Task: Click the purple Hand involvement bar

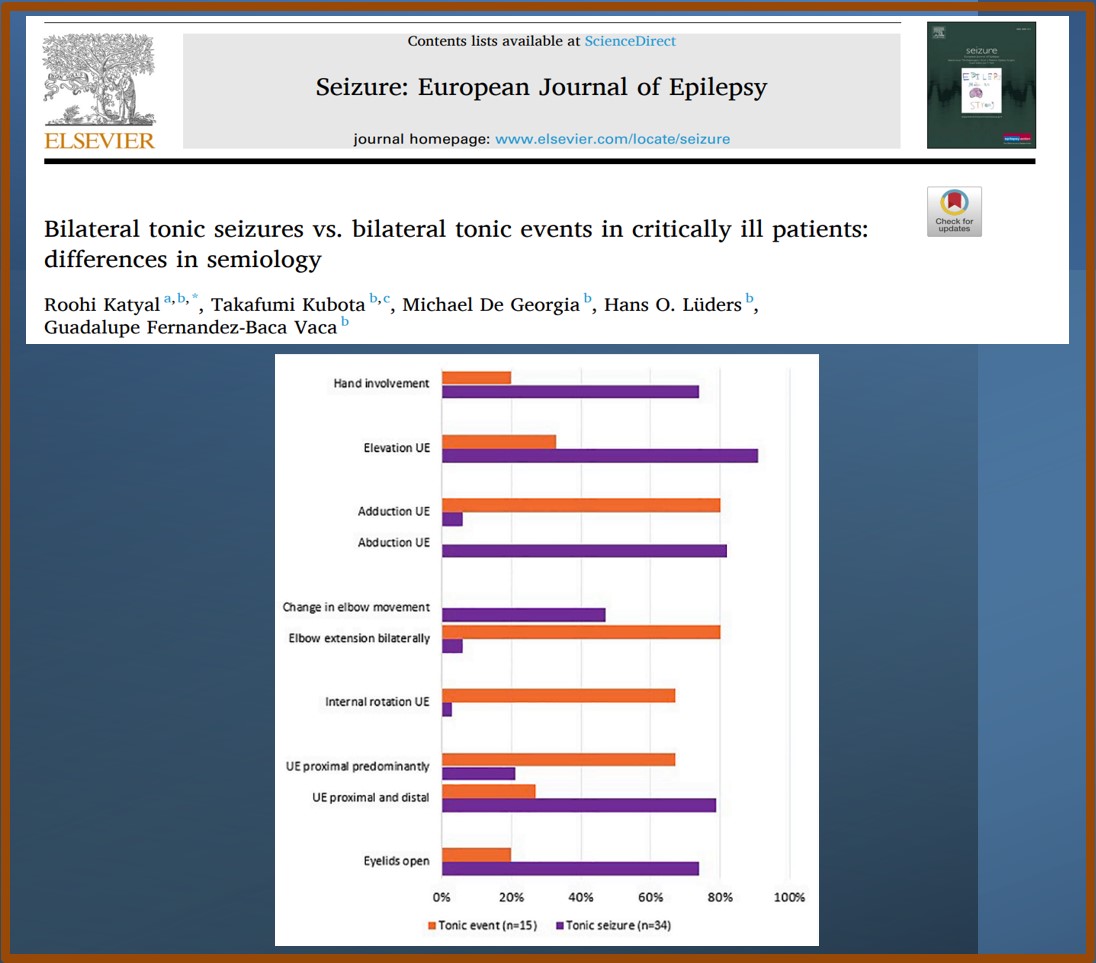Action: (x=570, y=392)
